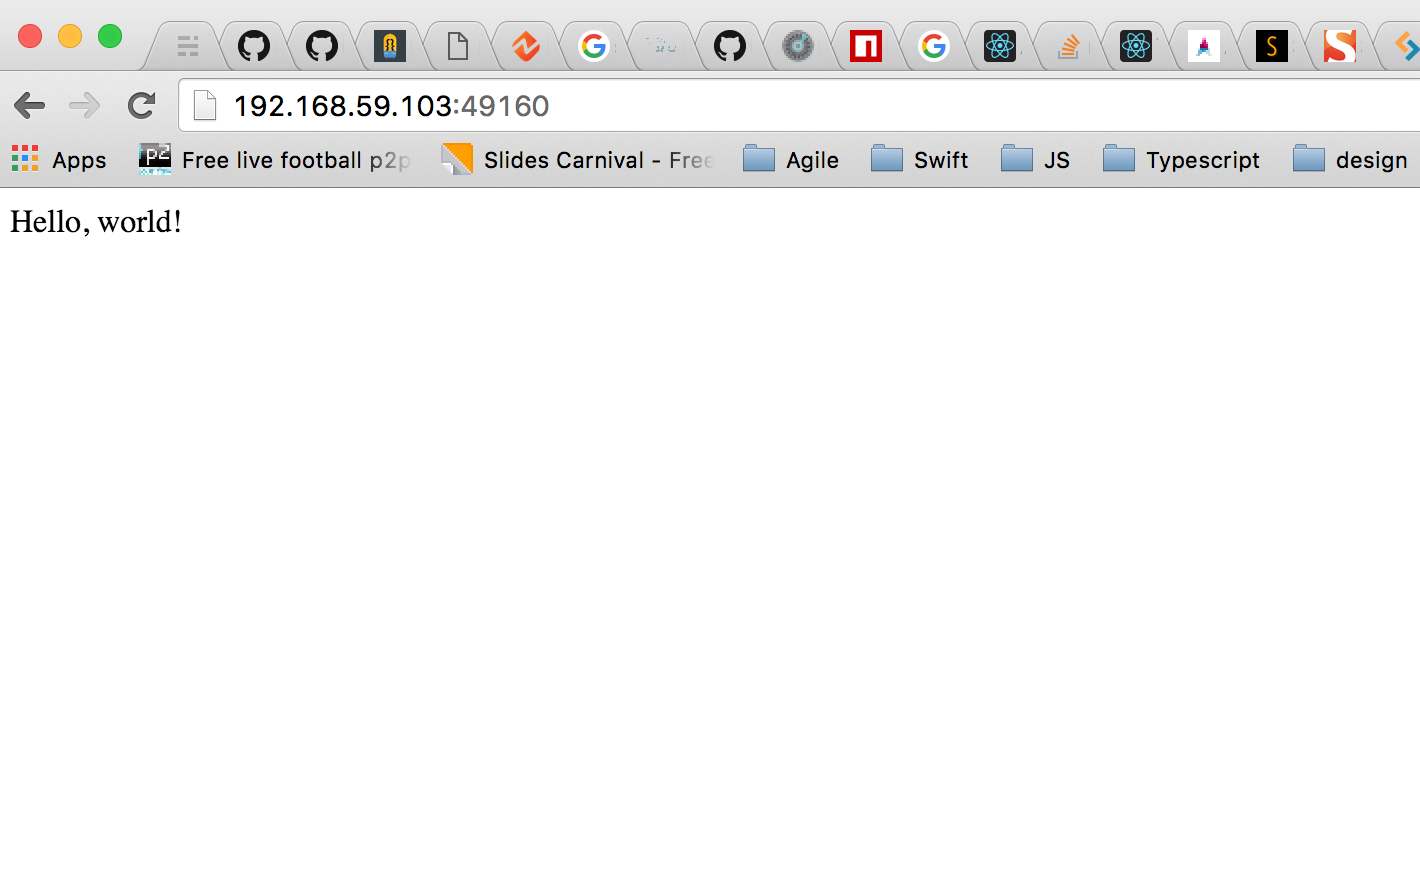Switch to the npm tab
This screenshot has height=870, width=1420.
pos(865,46)
